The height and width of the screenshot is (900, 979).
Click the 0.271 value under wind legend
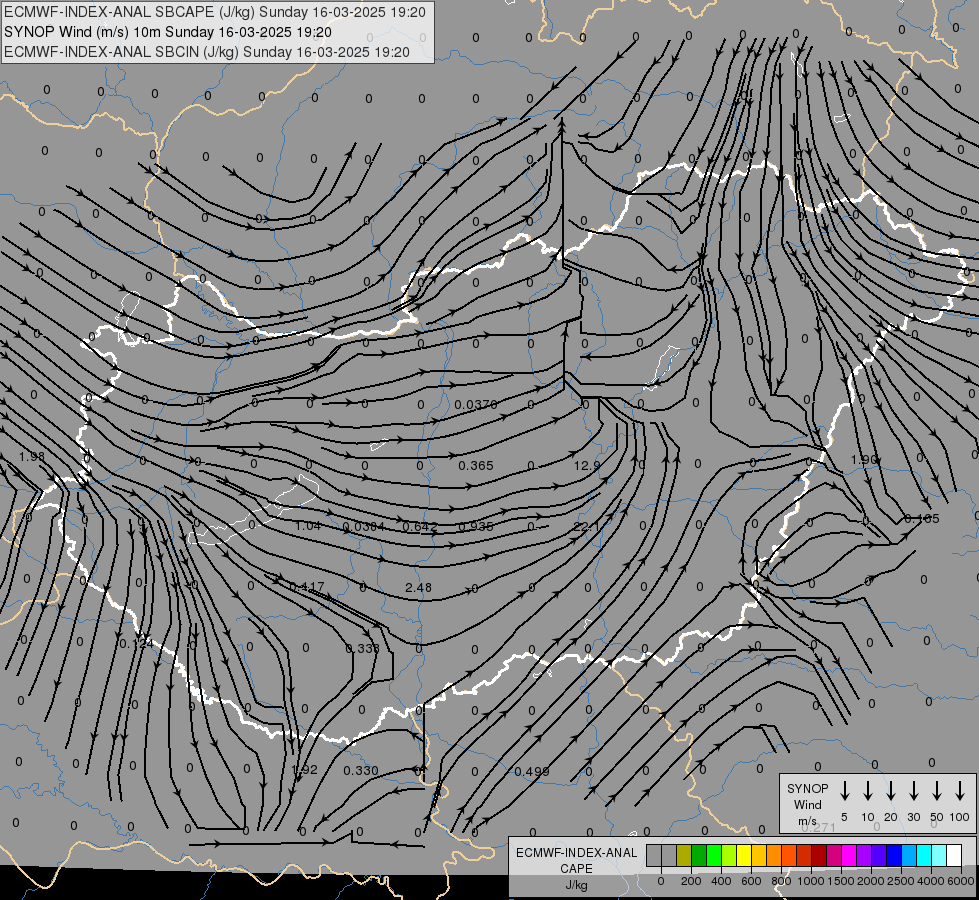click(818, 828)
